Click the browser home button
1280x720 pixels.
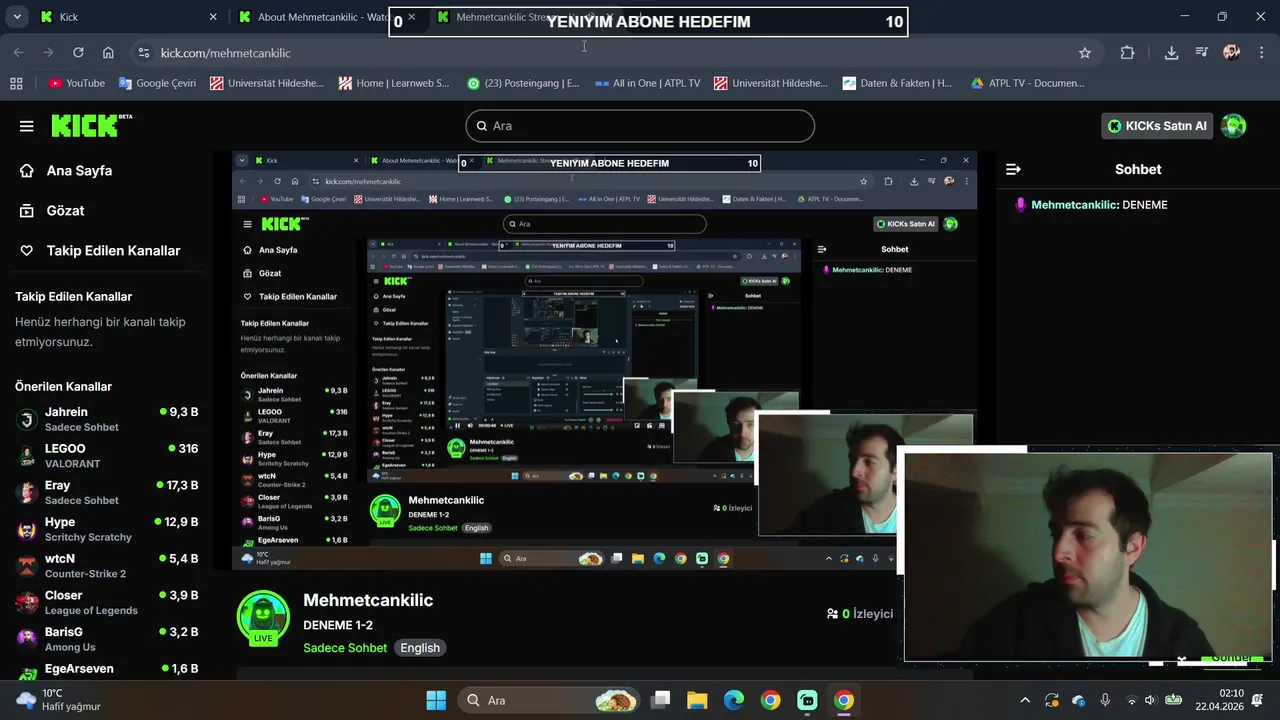click(x=108, y=53)
